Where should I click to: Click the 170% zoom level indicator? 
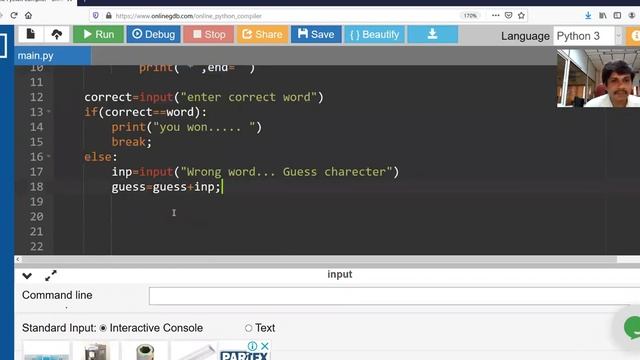pos(470,16)
